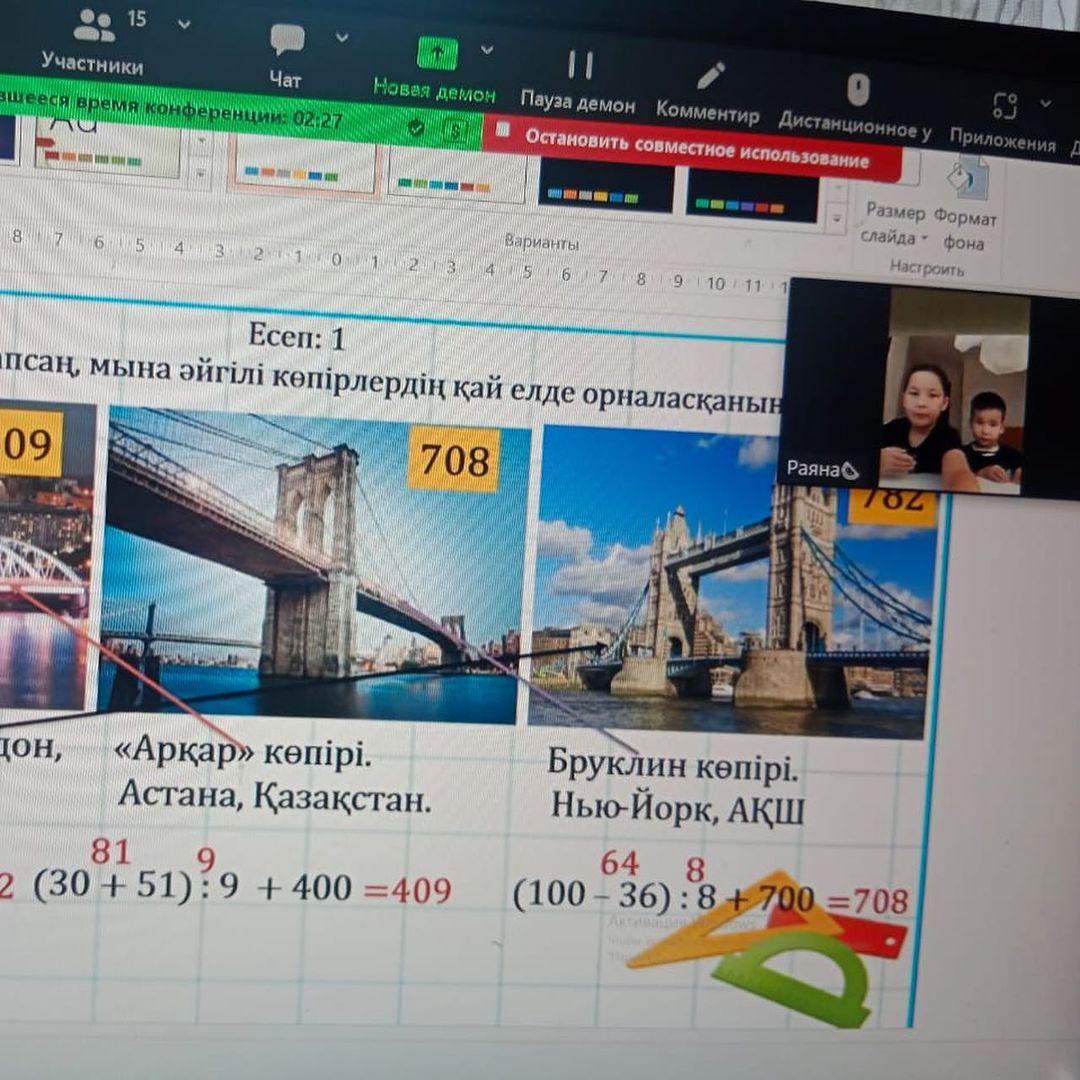Expand the chevron next to Приложения

(x=1046, y=104)
